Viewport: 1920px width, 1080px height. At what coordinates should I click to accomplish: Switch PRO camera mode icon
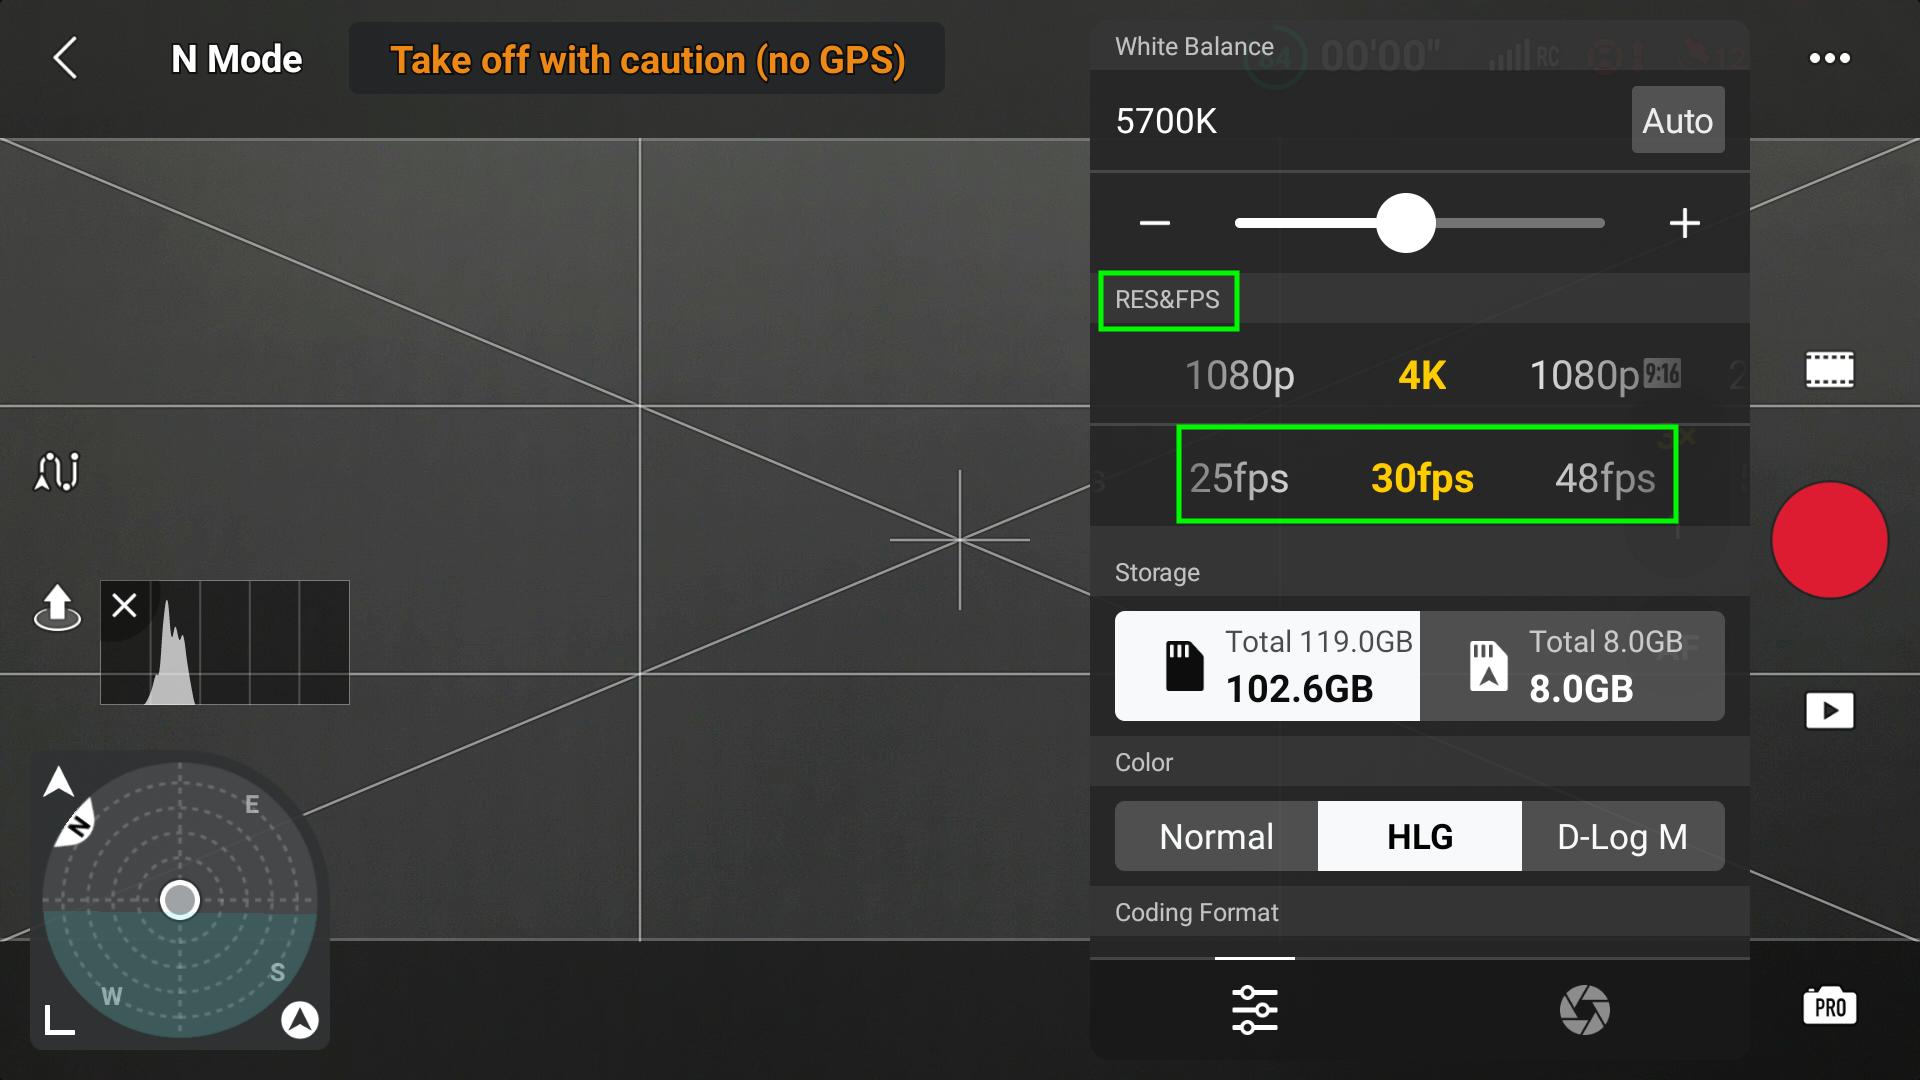pos(1829,1006)
